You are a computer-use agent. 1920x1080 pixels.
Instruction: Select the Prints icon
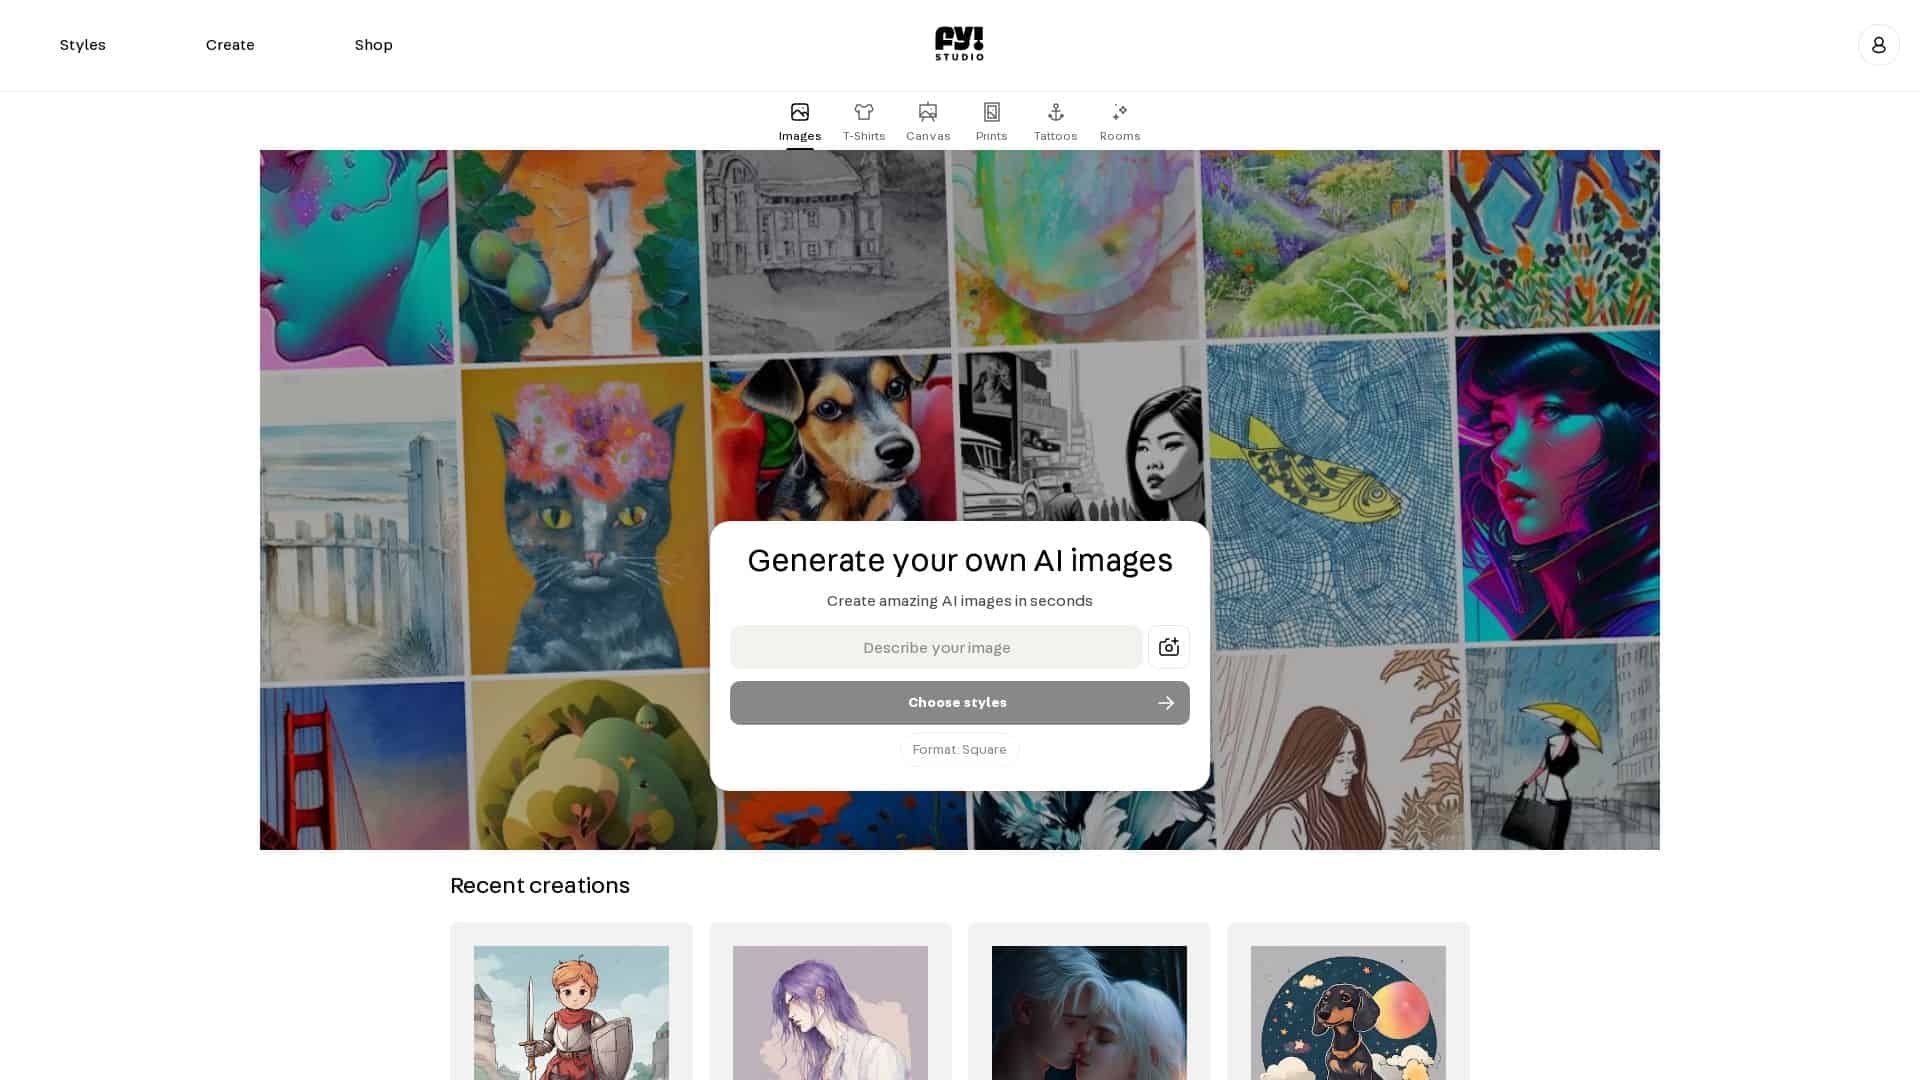click(991, 112)
